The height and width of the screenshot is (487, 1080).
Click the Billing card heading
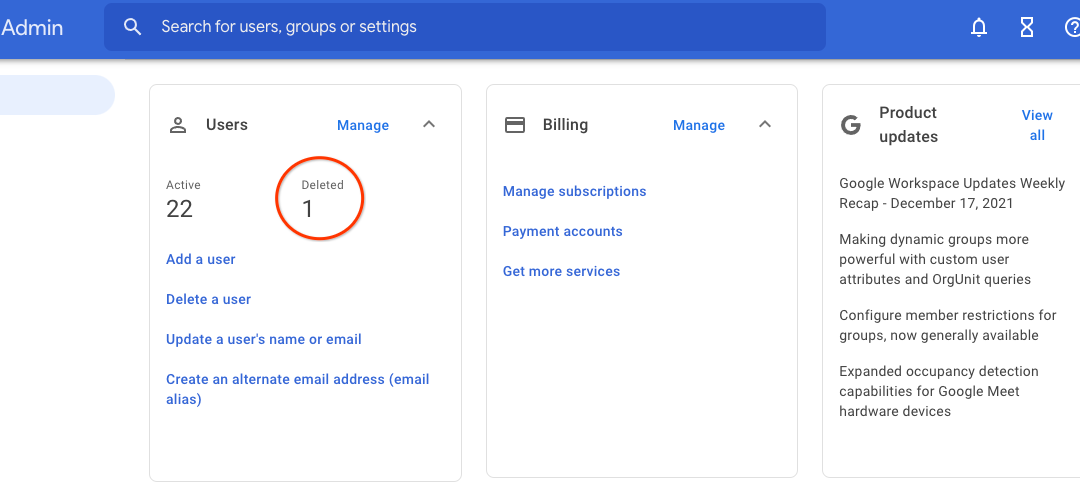[x=565, y=125]
